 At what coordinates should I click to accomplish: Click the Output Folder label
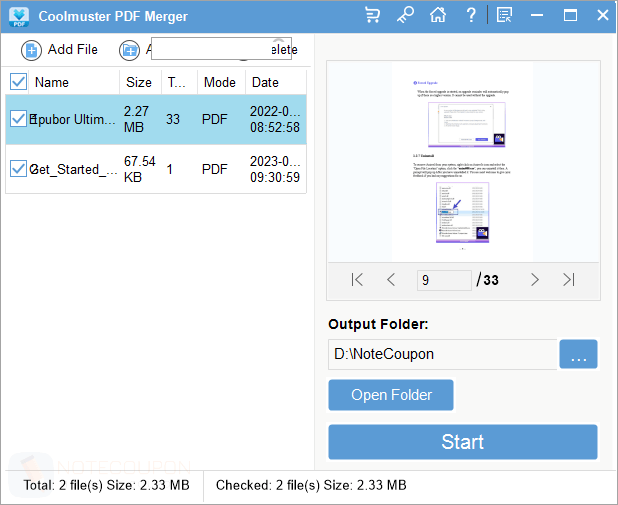click(378, 324)
